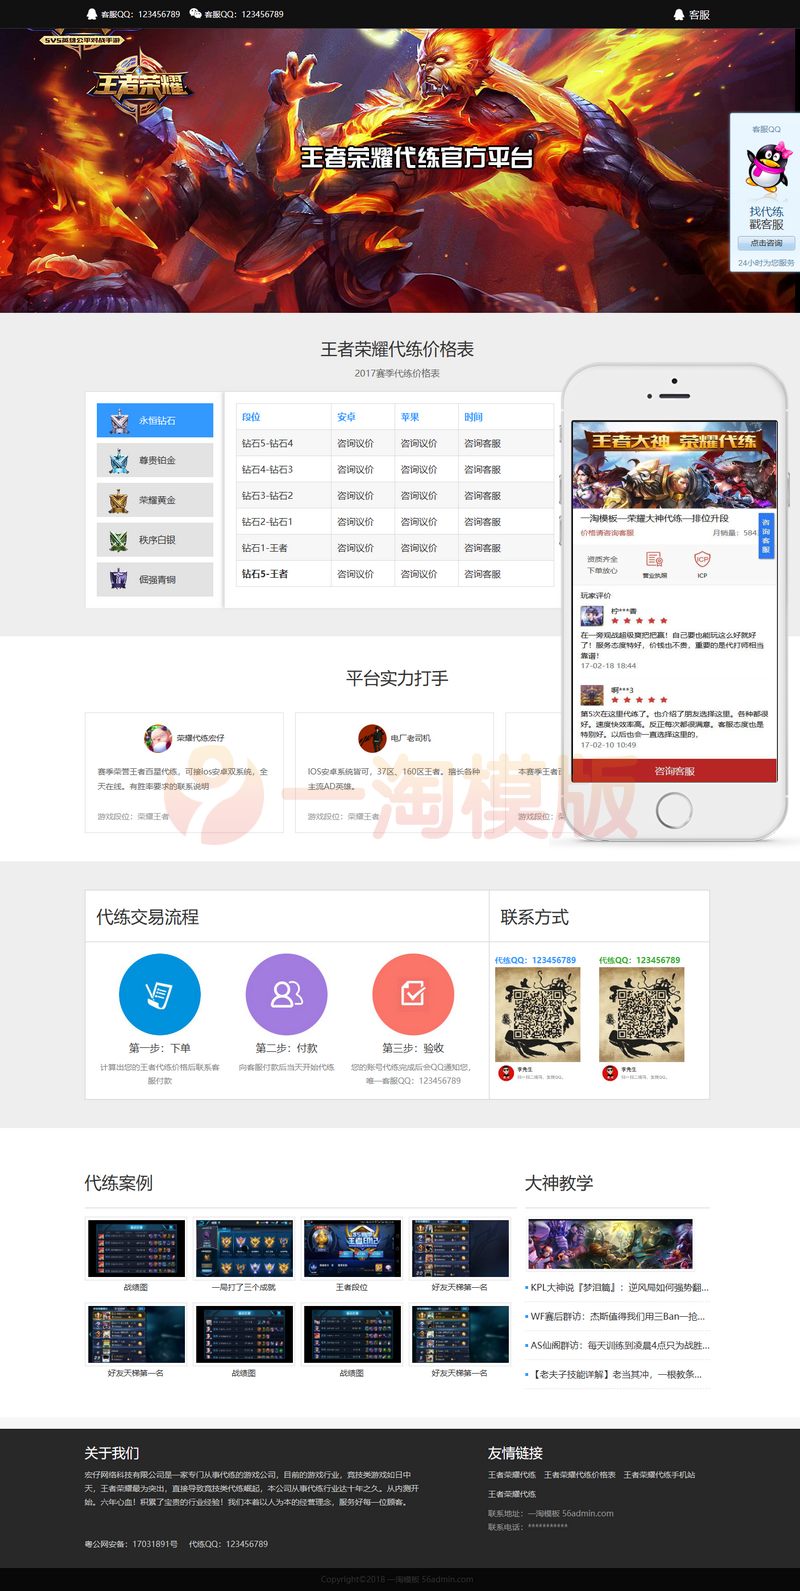The image size is (800, 1591).
Task: Click footer link 王者荣耀代练手机站
Action: [x=659, y=1475]
